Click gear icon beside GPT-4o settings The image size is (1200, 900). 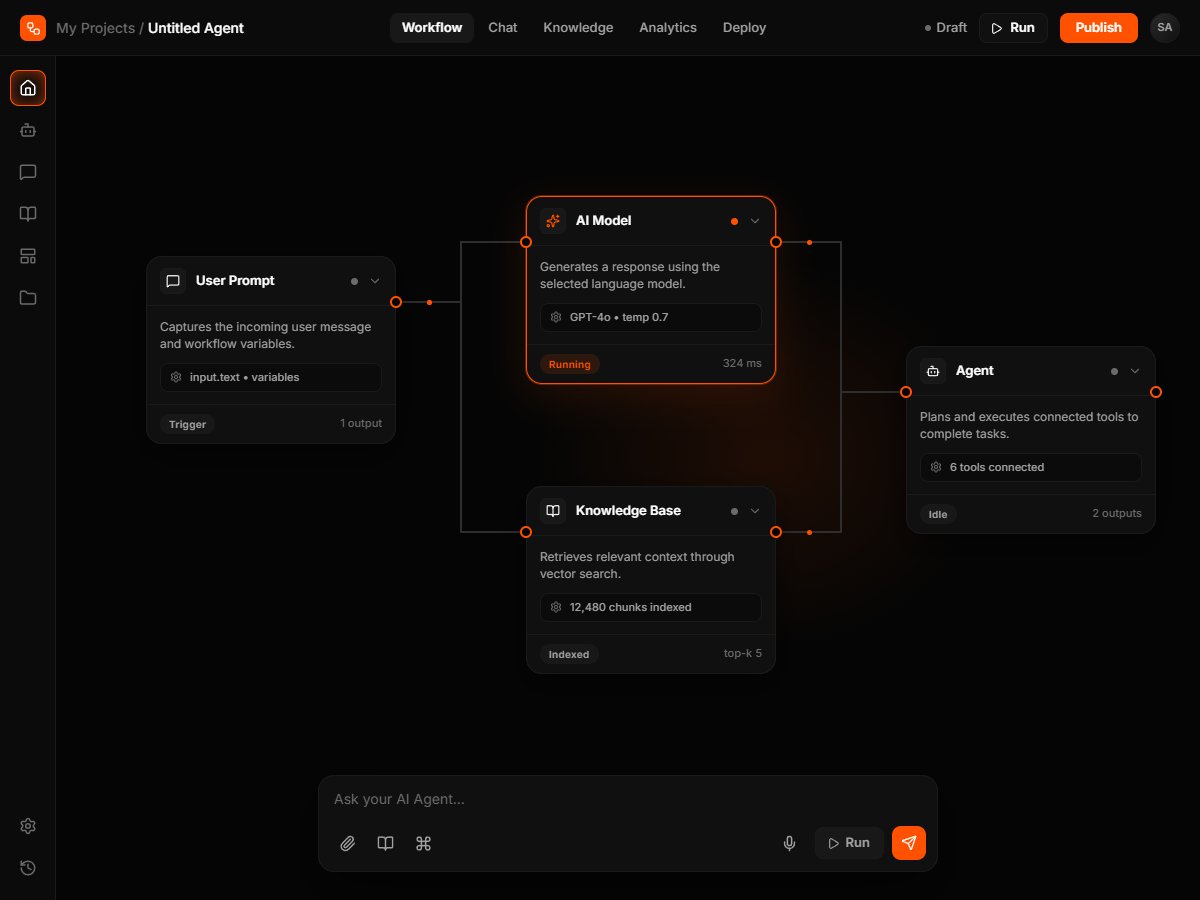point(556,317)
